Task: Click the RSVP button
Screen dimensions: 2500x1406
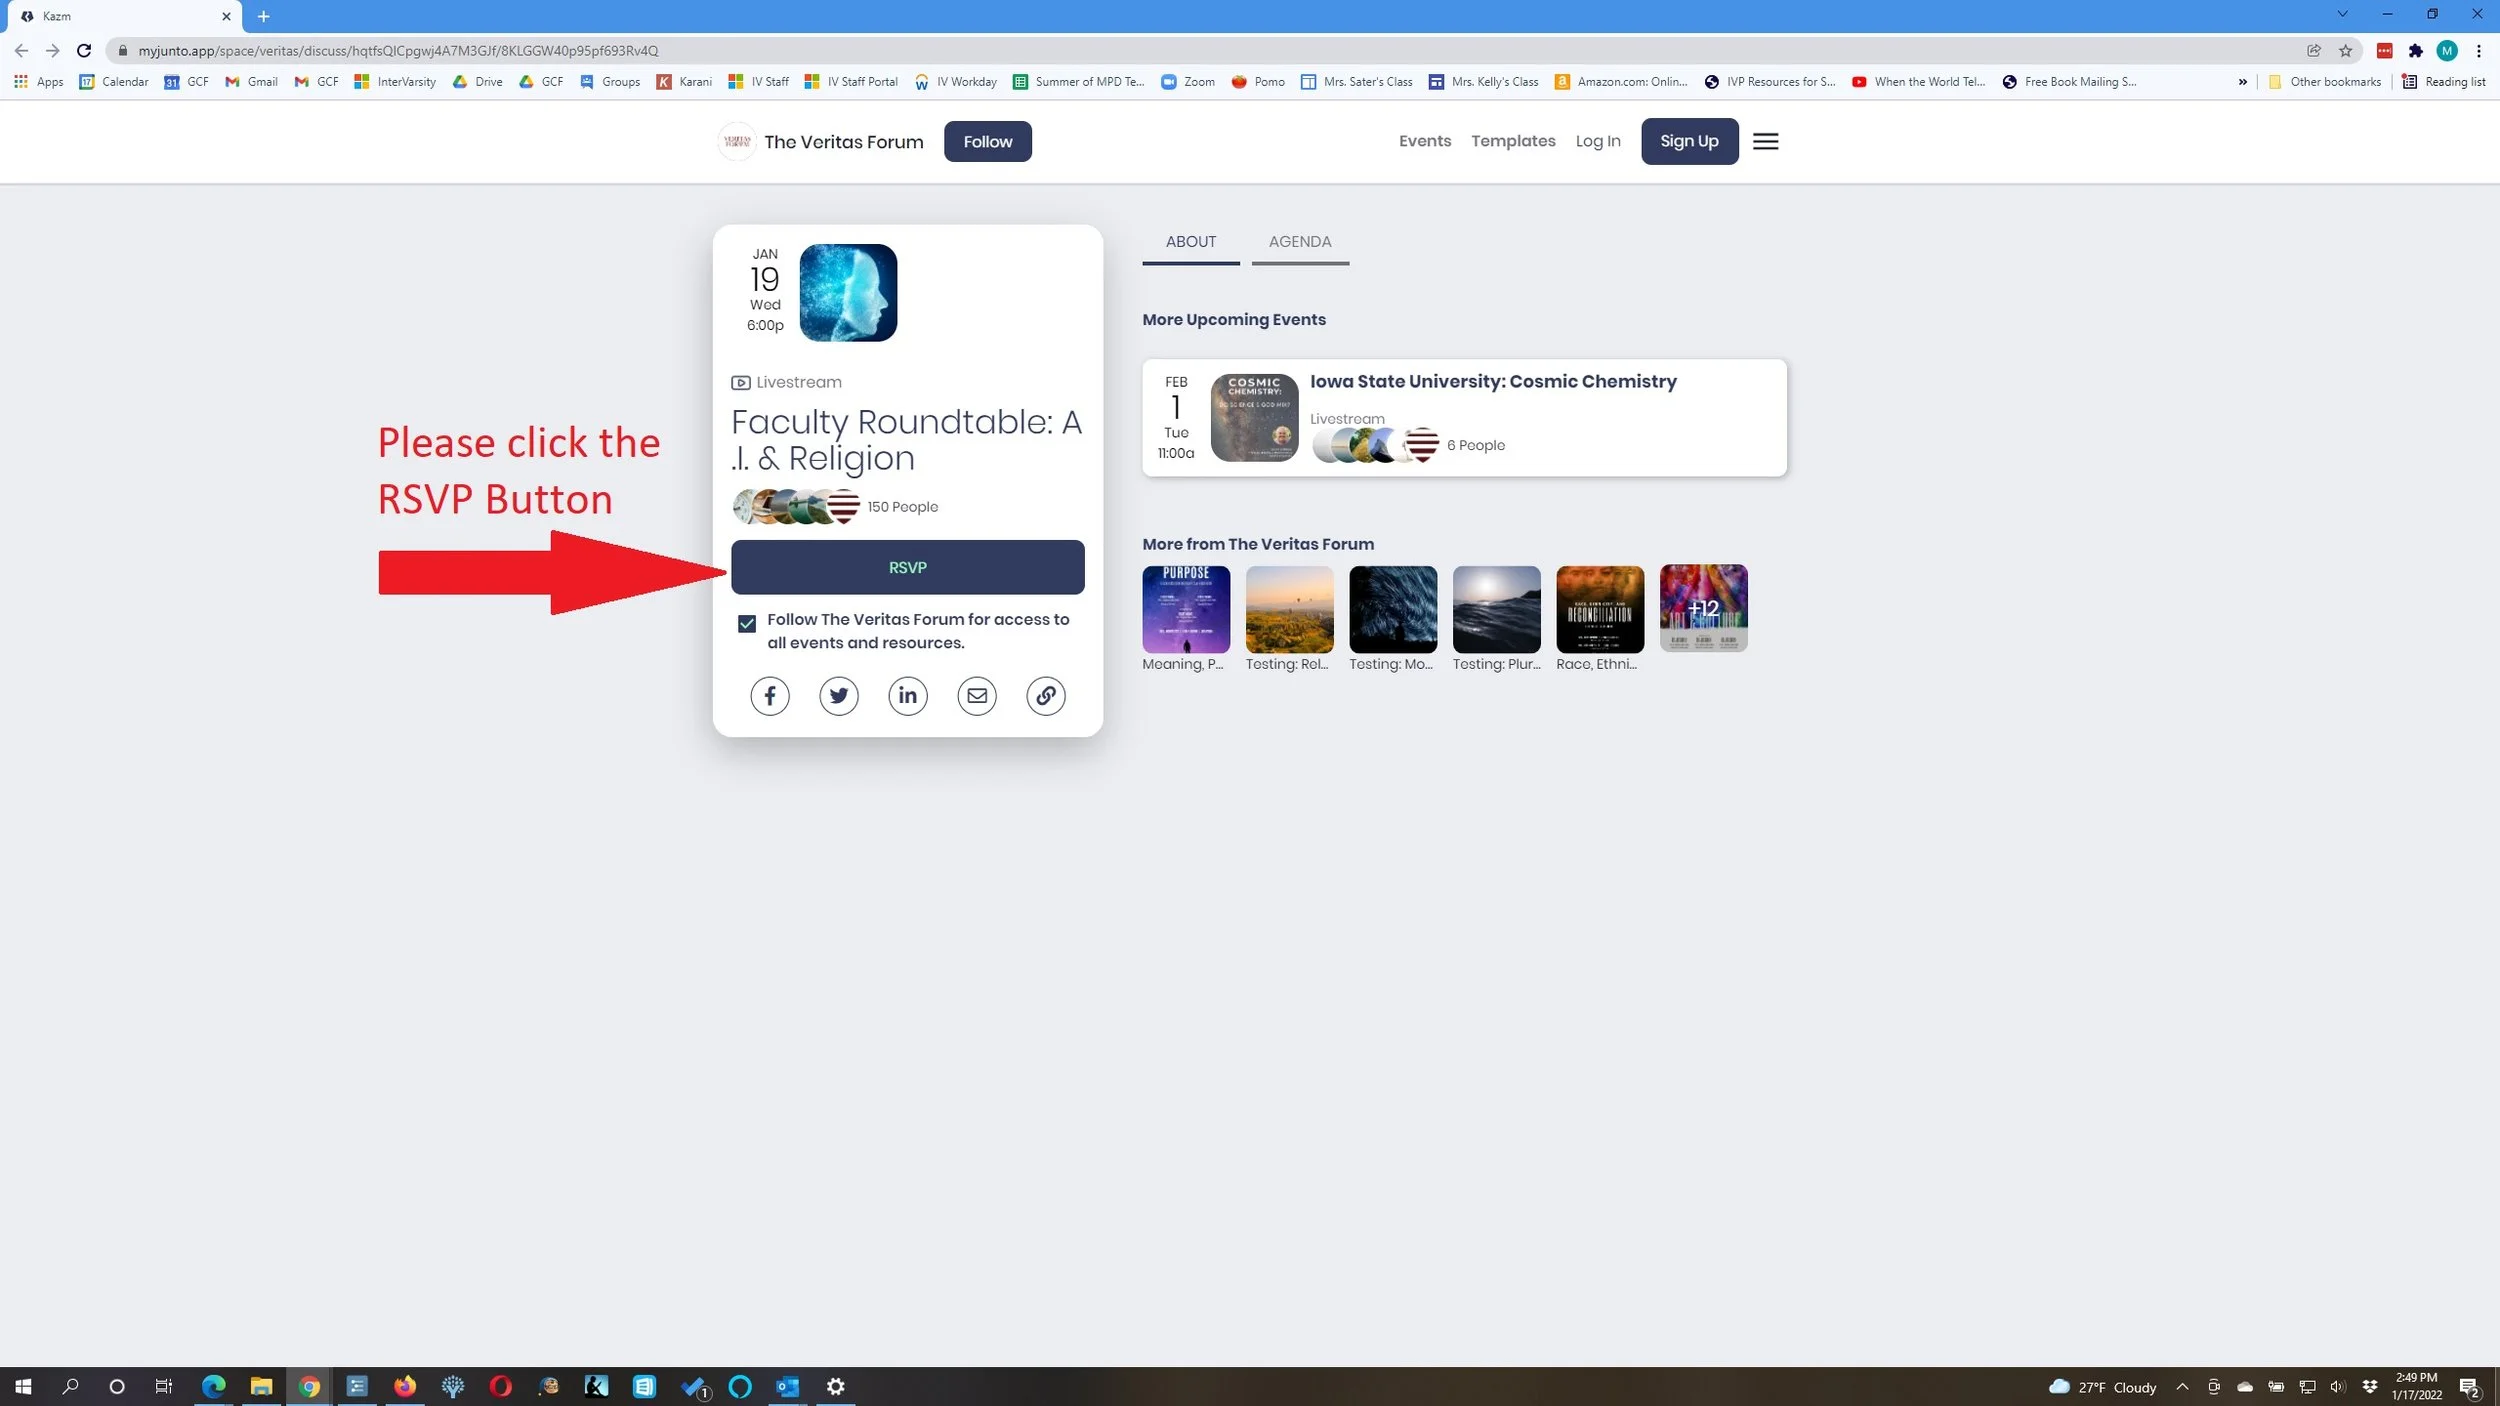Action: (x=907, y=567)
